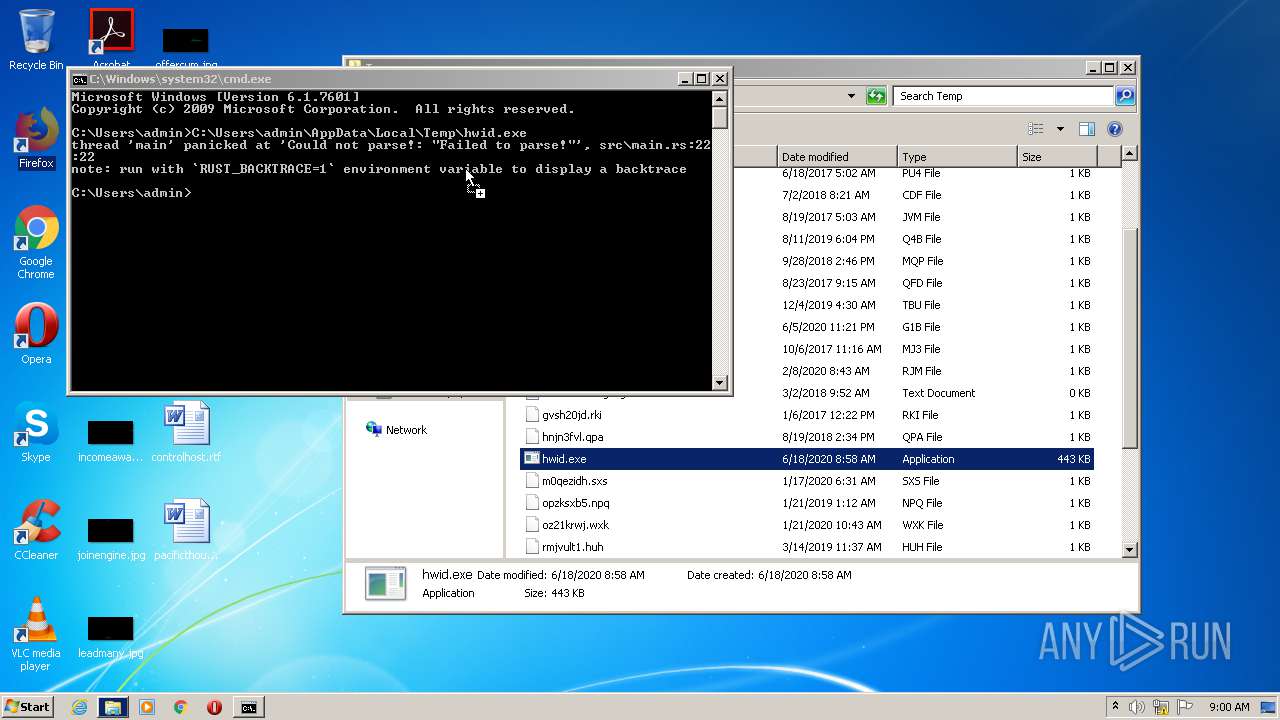The width and height of the screenshot is (1280, 720).
Task: Open the CCleaner desktop shortcut
Action: (x=36, y=530)
